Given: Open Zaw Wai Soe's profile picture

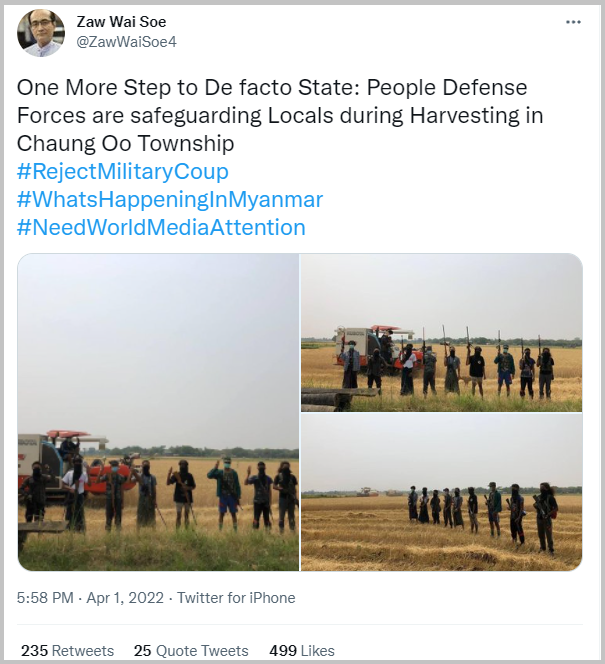Looking at the screenshot, I should [x=41, y=33].
